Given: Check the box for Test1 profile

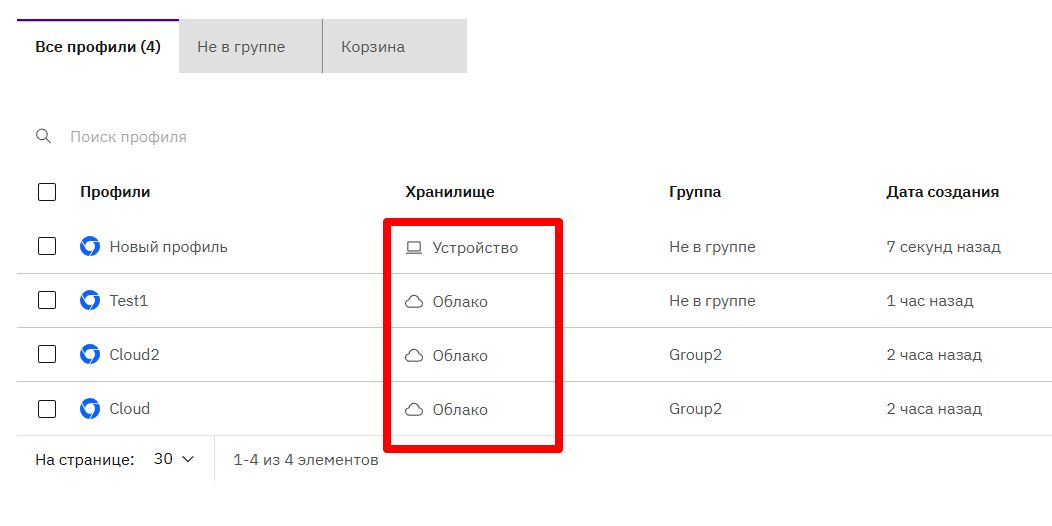Looking at the screenshot, I should 47,300.
